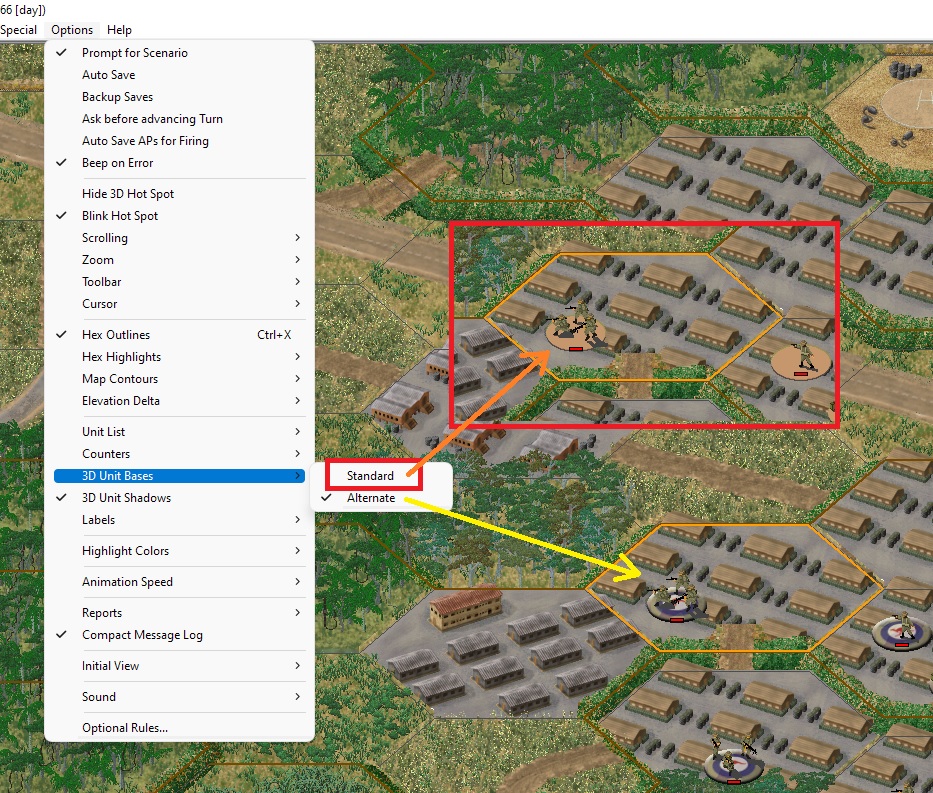This screenshot has width=933, height=793.
Task: Toggle Hex Outlines option
Action: tap(179, 335)
